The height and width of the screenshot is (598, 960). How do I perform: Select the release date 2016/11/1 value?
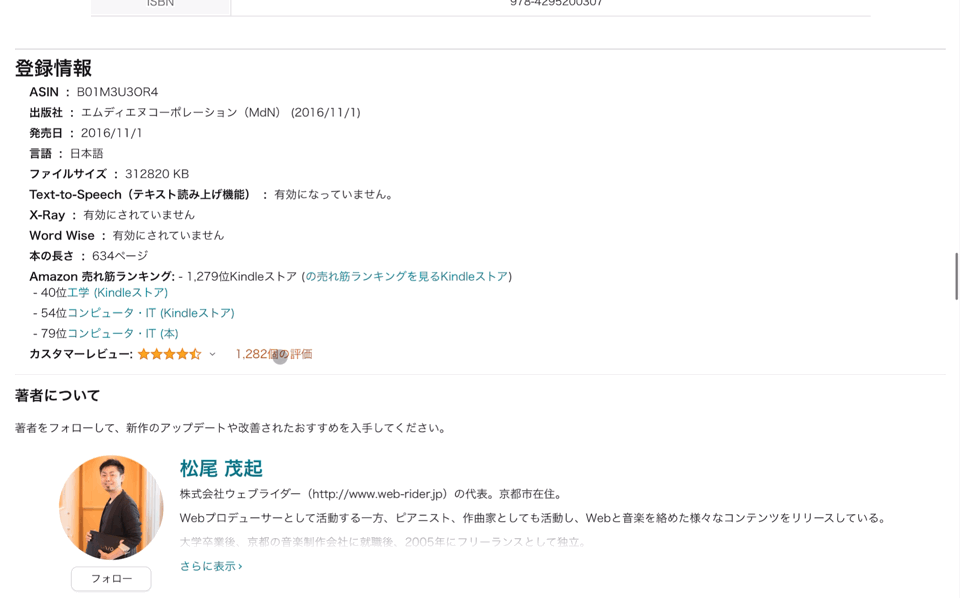coord(111,133)
